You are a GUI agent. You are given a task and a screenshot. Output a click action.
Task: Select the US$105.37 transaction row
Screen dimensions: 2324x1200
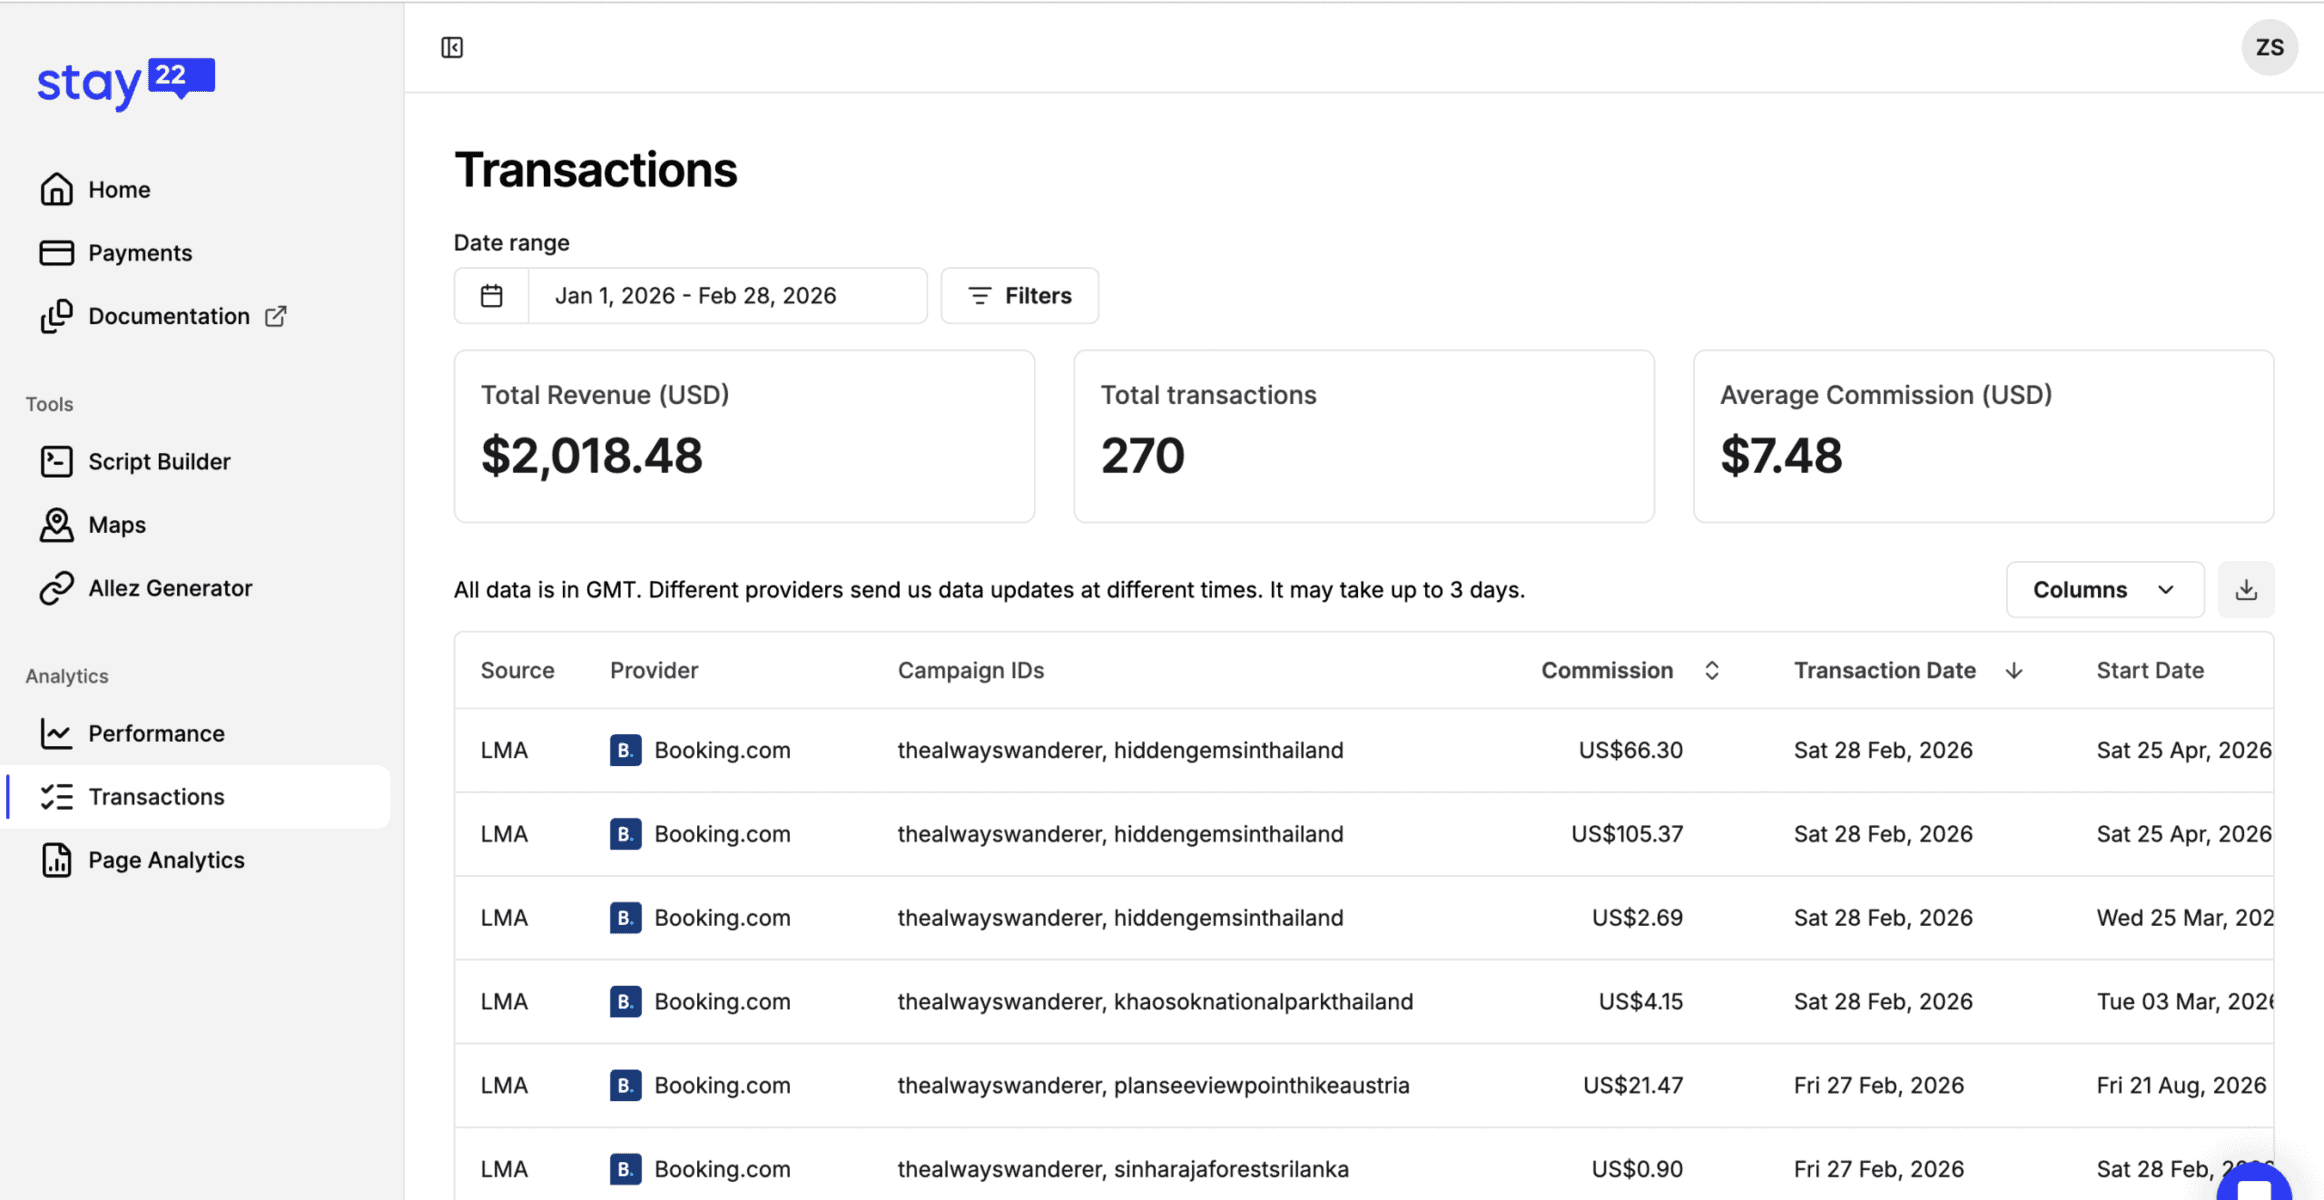pyautogui.click(x=1627, y=834)
